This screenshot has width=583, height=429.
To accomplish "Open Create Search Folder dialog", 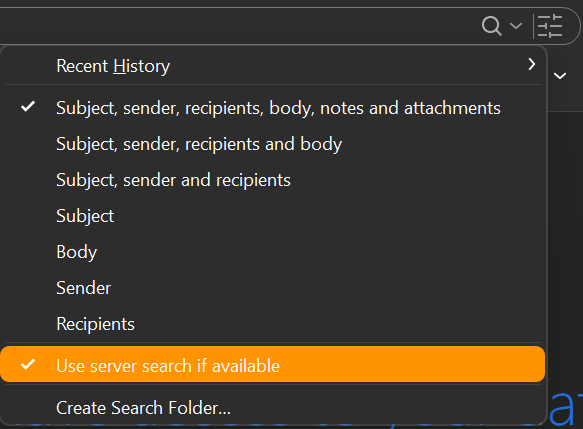I will tap(273, 407).
